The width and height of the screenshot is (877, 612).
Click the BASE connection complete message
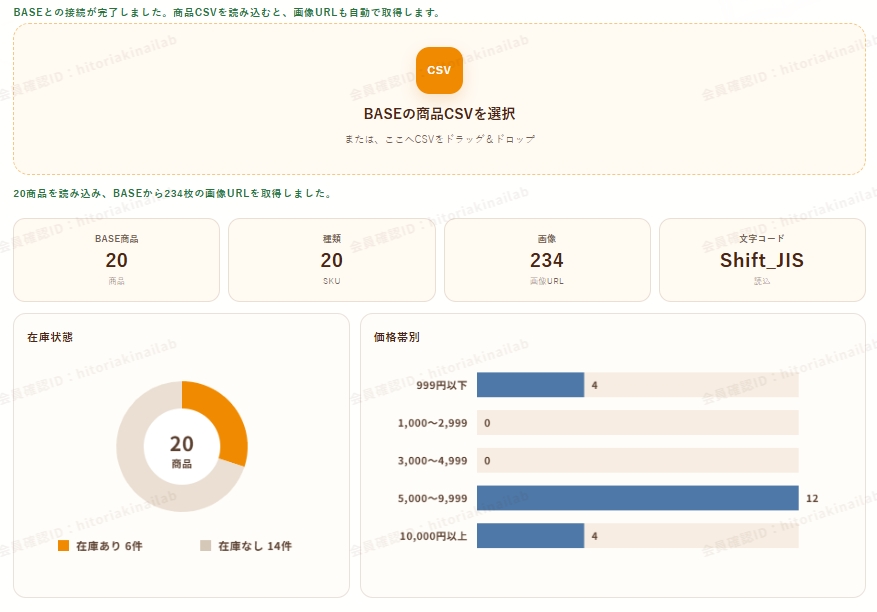[x=228, y=12]
